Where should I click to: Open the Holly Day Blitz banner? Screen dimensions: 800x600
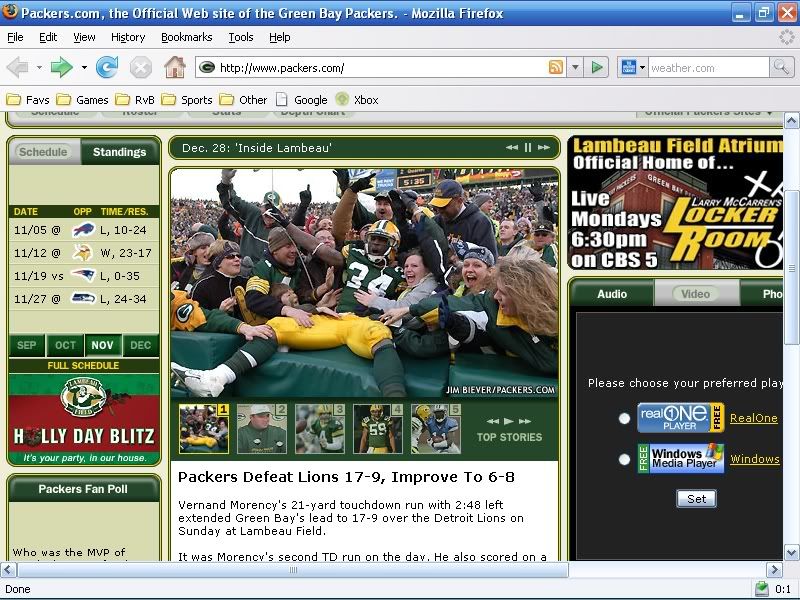(x=84, y=419)
